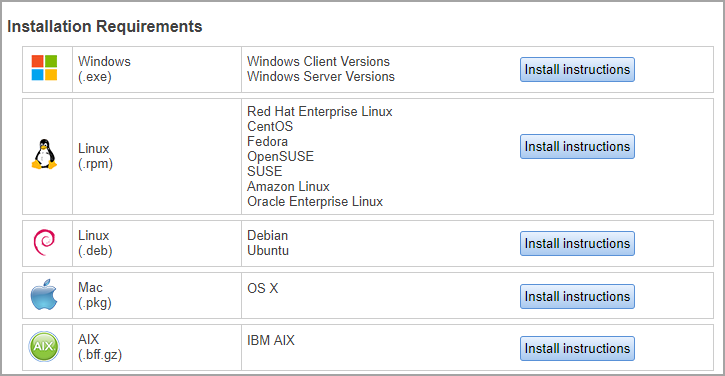Click the Windows Server Versions text
Screen dimensions: 725x376
point(321,76)
